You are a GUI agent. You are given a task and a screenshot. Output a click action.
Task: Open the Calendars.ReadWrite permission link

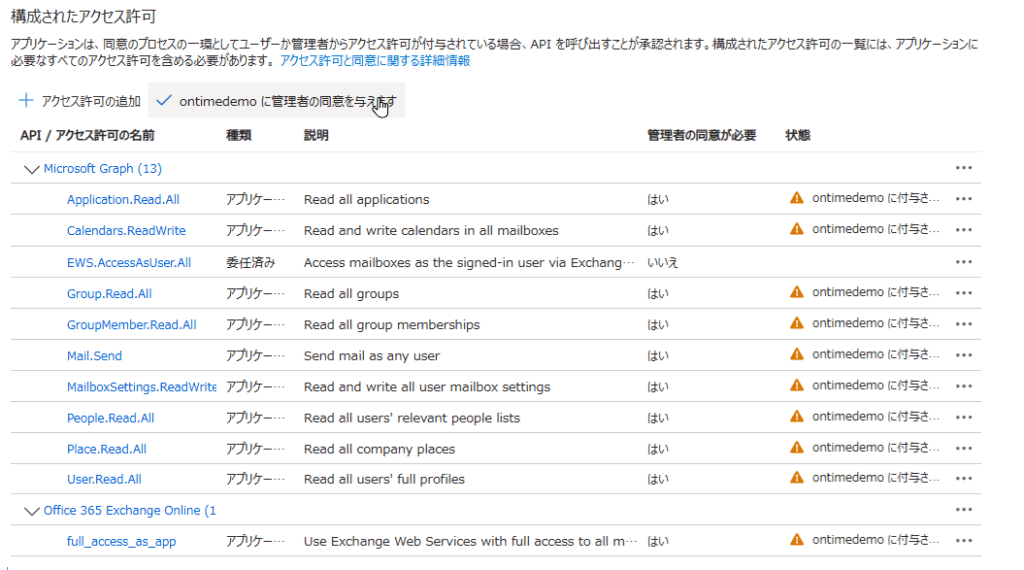pos(126,230)
